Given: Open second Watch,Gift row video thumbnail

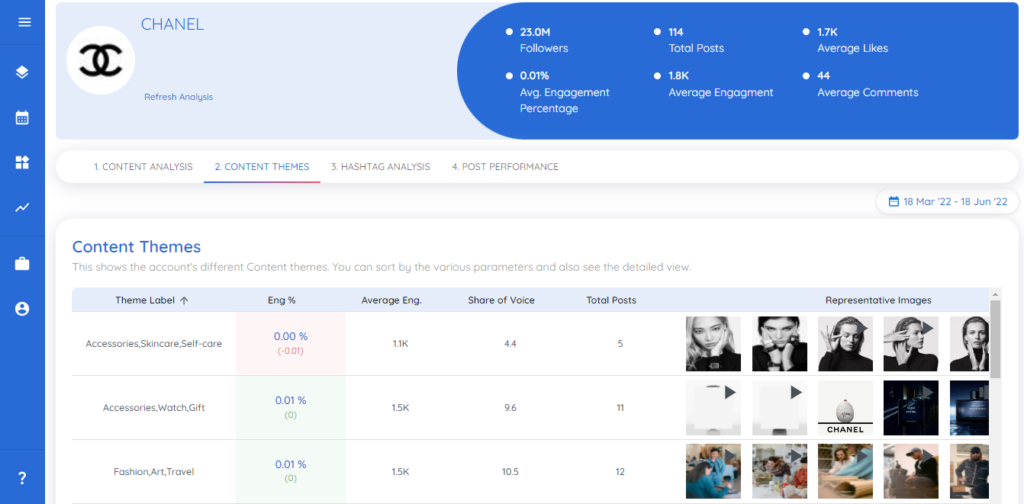Looking at the screenshot, I should (x=779, y=408).
